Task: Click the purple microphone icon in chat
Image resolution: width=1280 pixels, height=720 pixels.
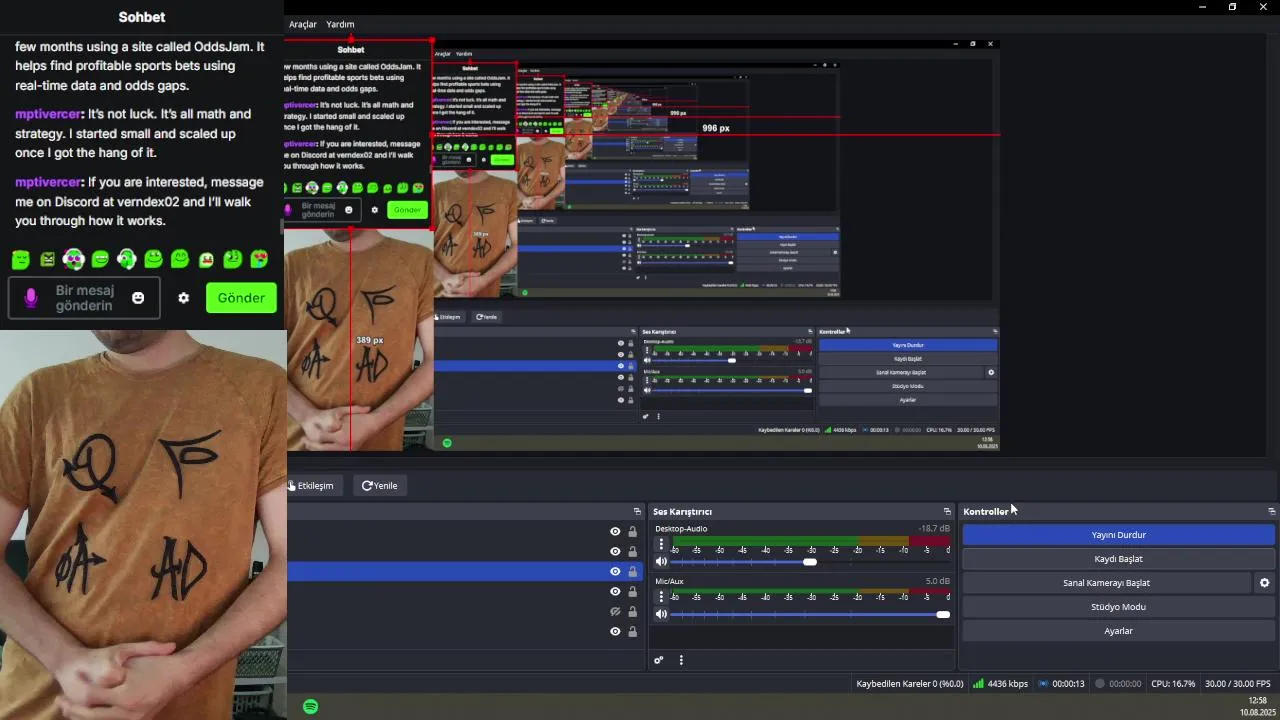Action: click(x=31, y=298)
